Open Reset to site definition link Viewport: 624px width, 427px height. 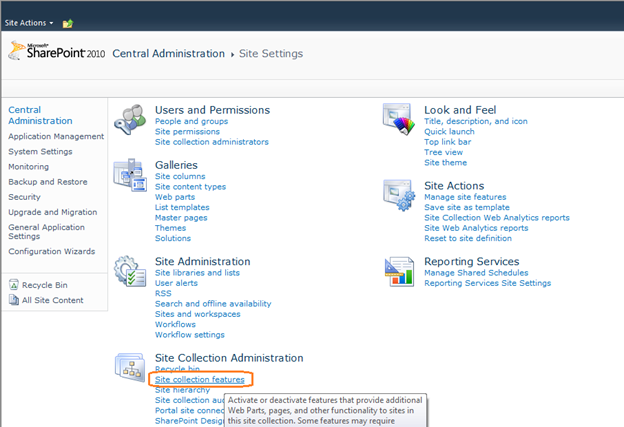[468, 238]
